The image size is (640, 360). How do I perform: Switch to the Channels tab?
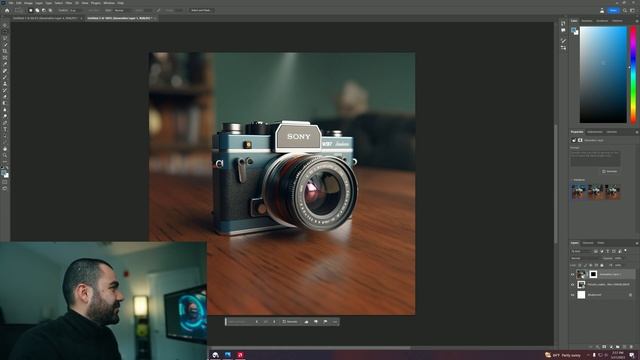click(x=588, y=243)
